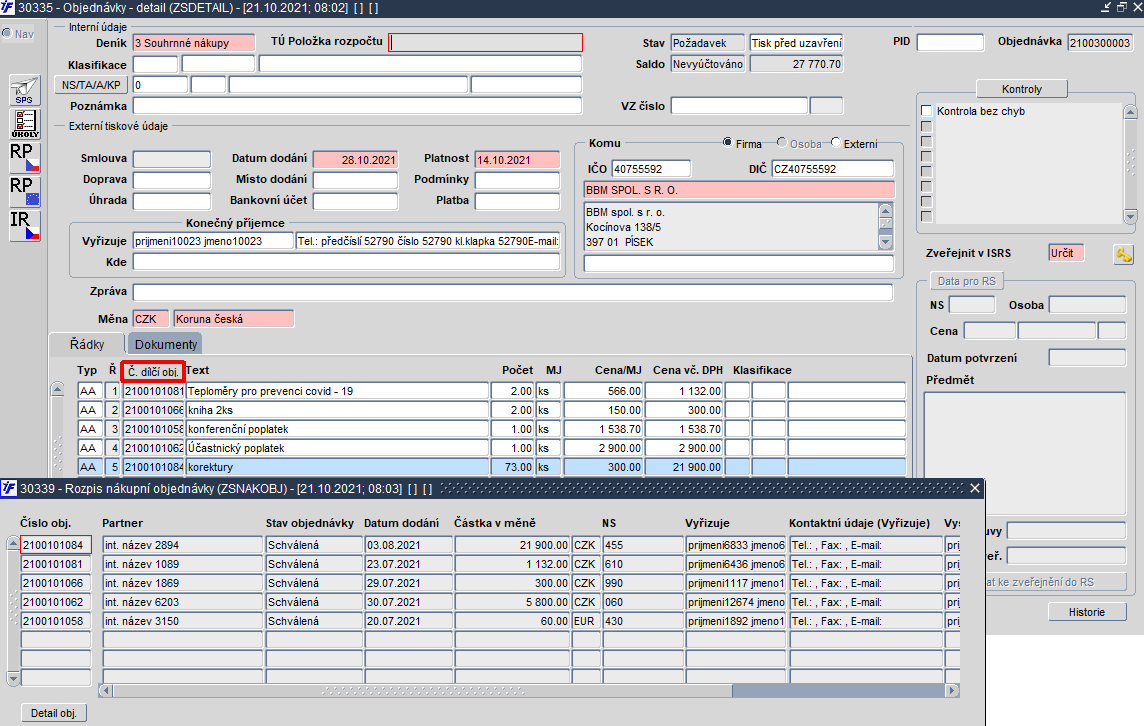
Task: Switch to the Řádky tab
Action: click(87, 344)
